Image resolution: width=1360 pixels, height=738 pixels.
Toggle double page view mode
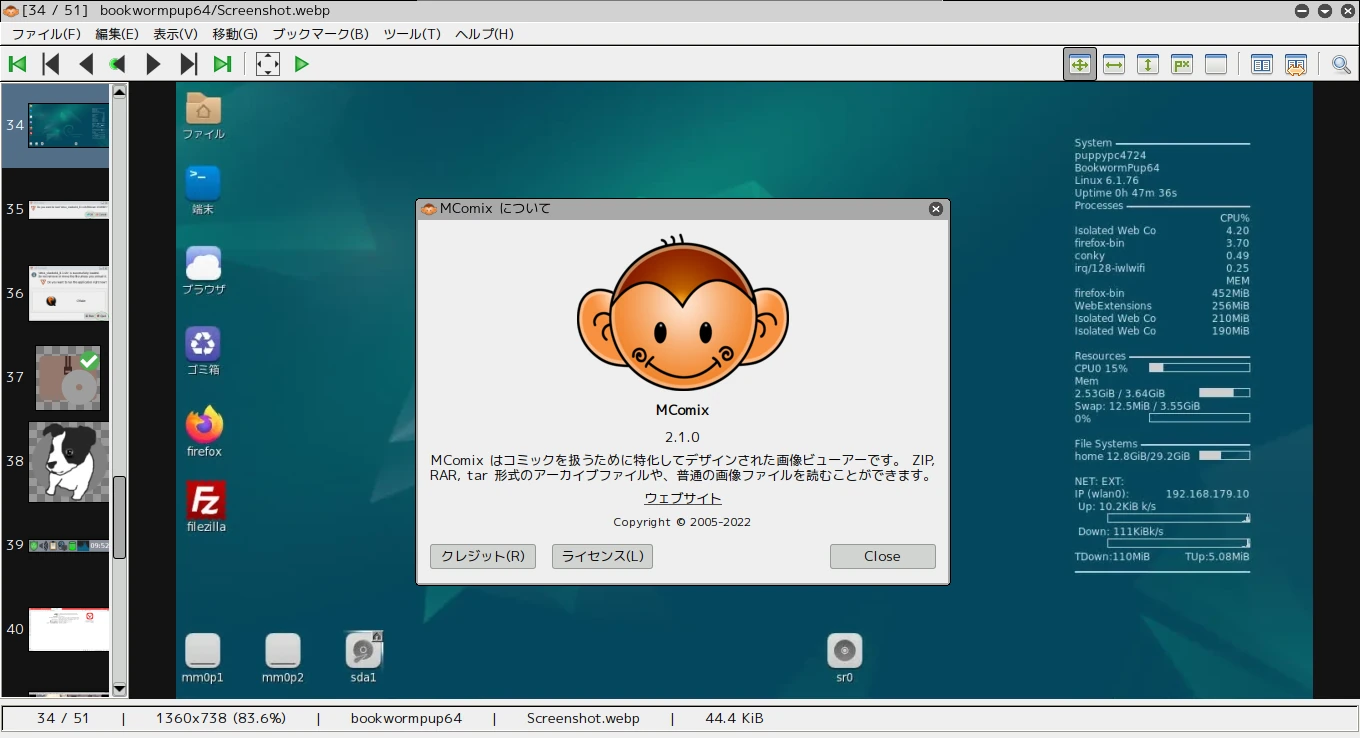(1262, 64)
